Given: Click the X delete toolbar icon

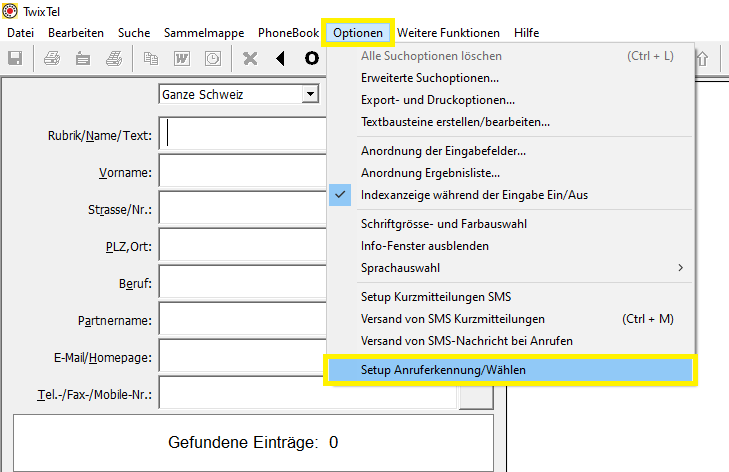Looking at the screenshot, I should click(250, 58).
